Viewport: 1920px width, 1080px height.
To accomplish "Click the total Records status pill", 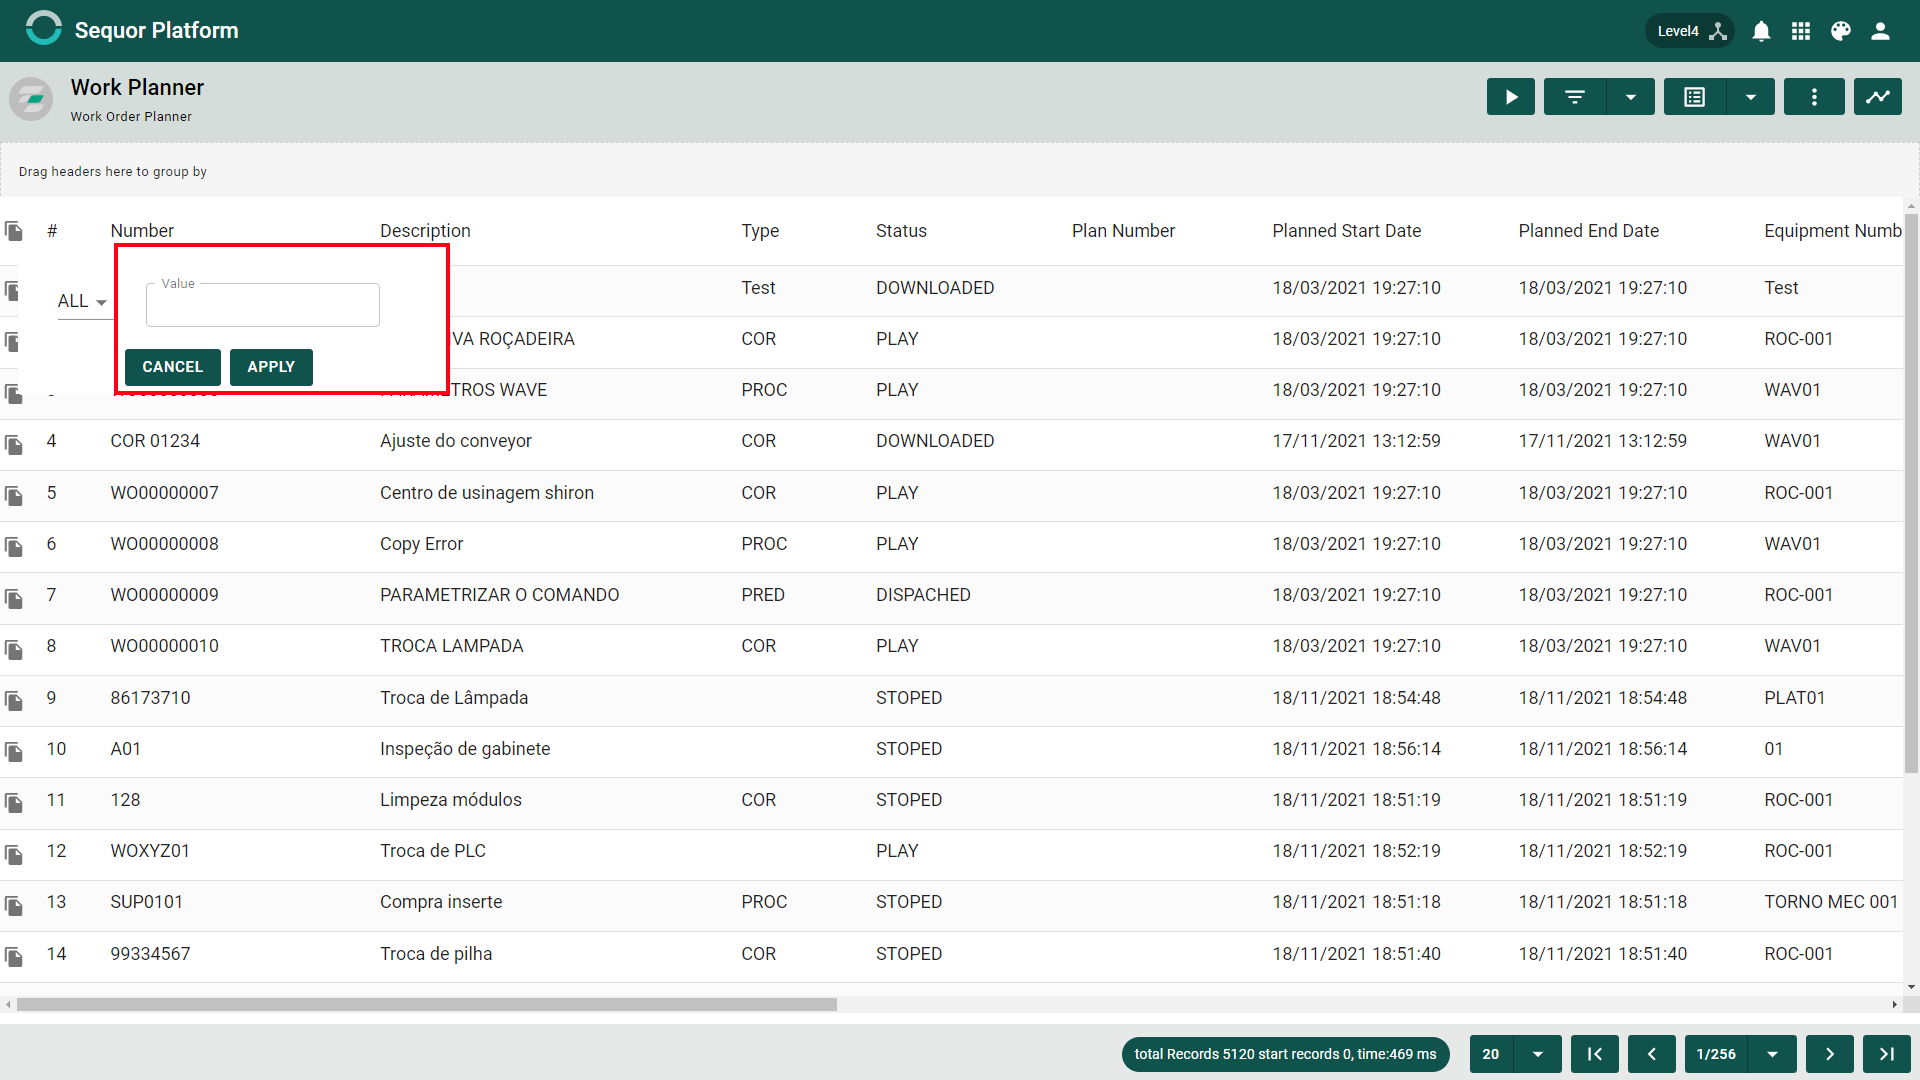I will coord(1285,1054).
